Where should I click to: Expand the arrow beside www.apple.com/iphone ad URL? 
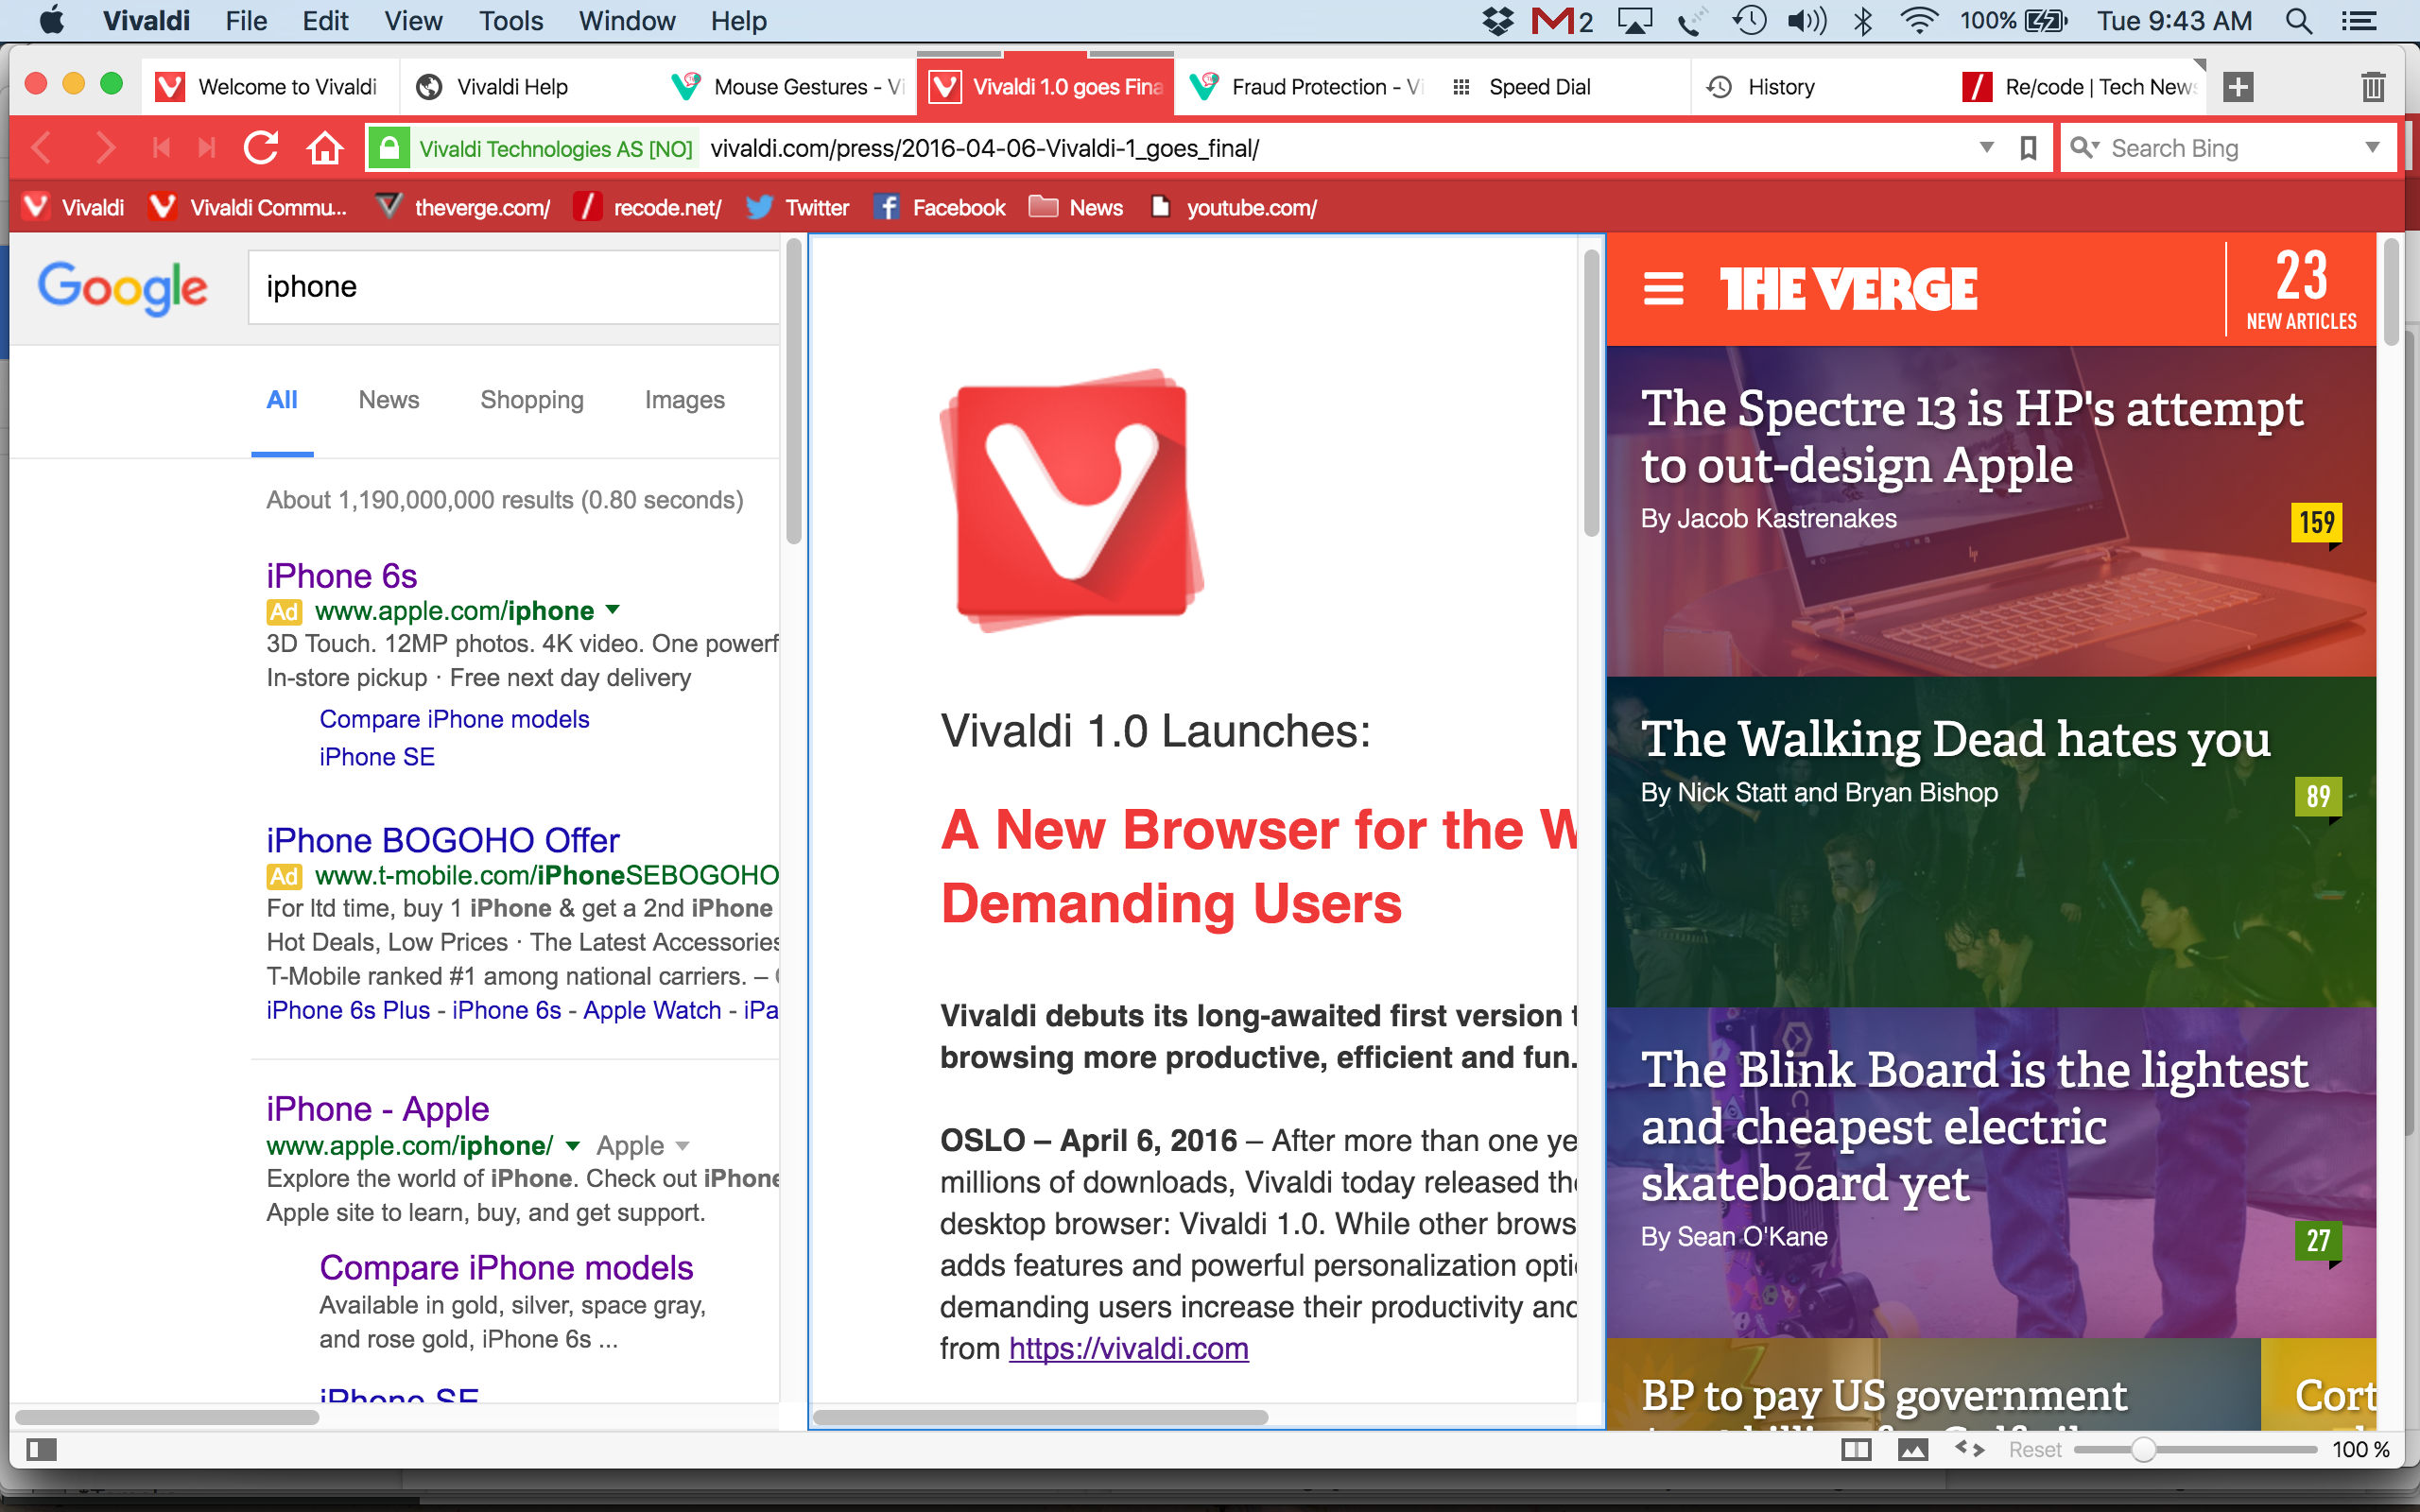click(x=613, y=610)
